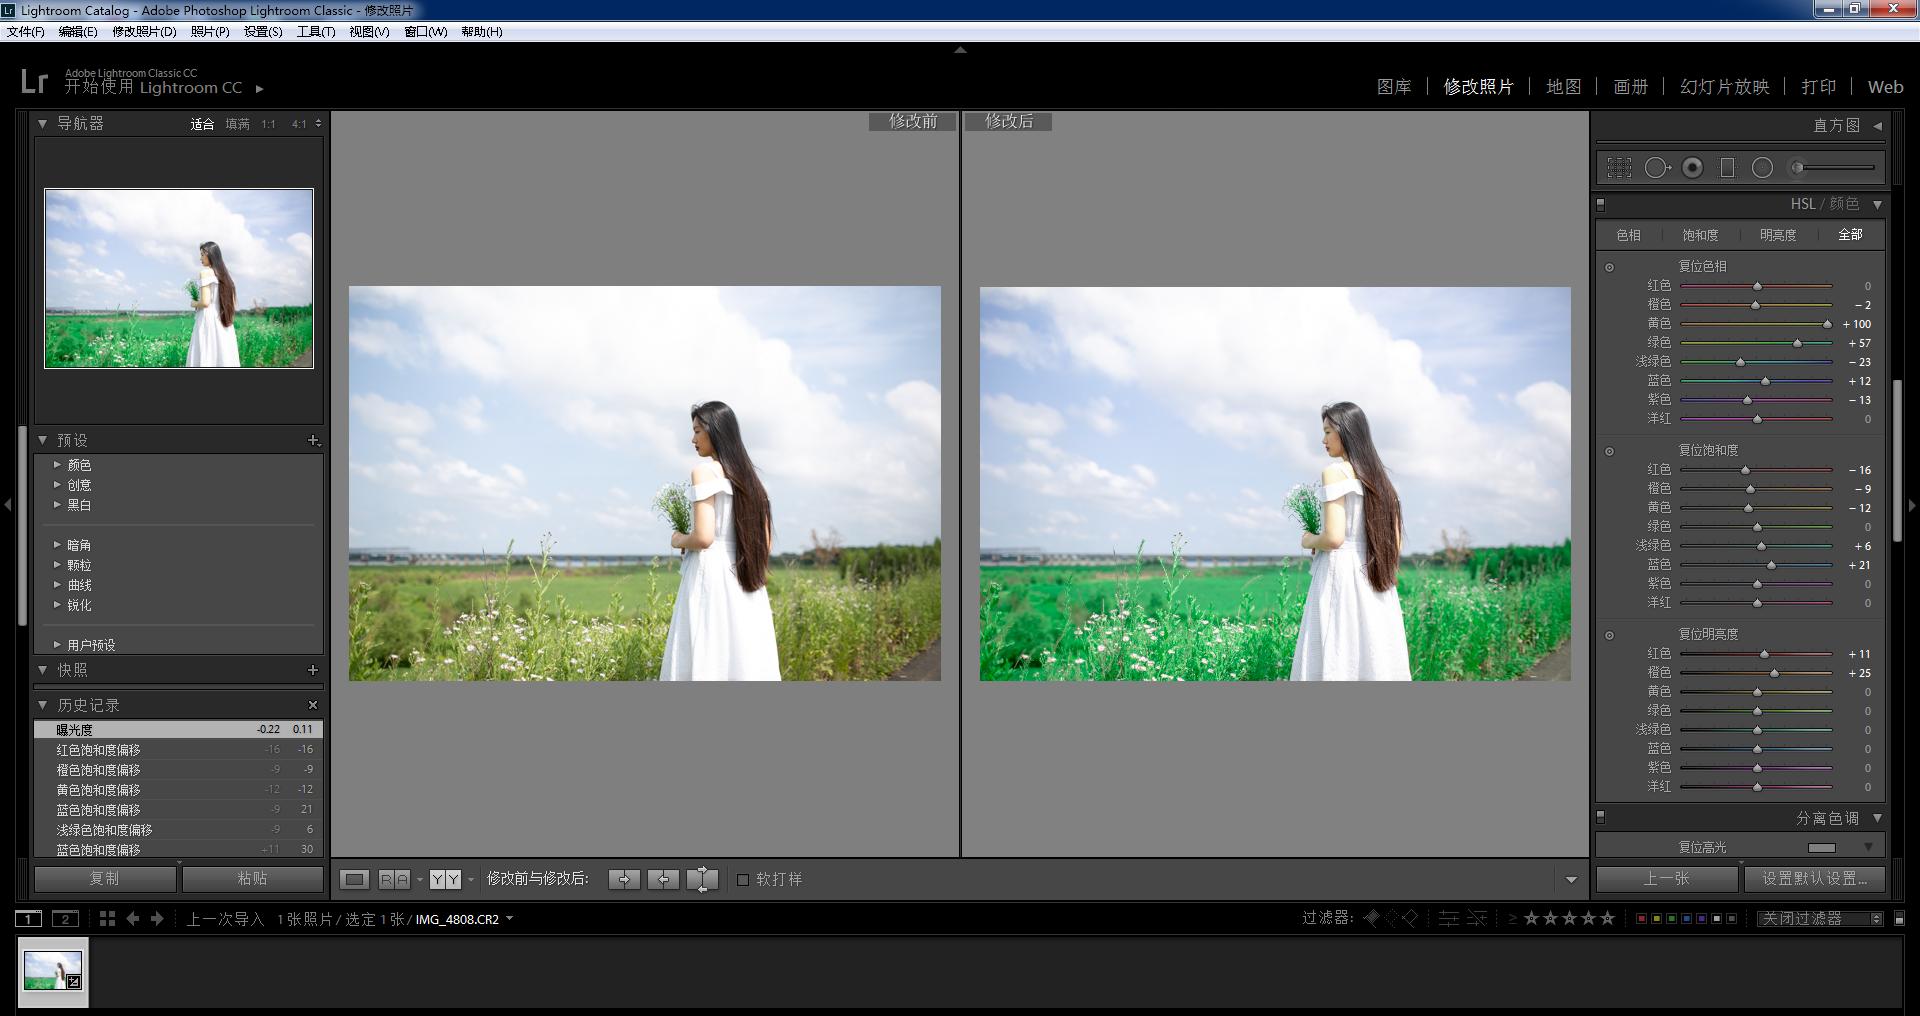
Task: Click the 粘贴 paste settings button
Action: tap(252, 879)
